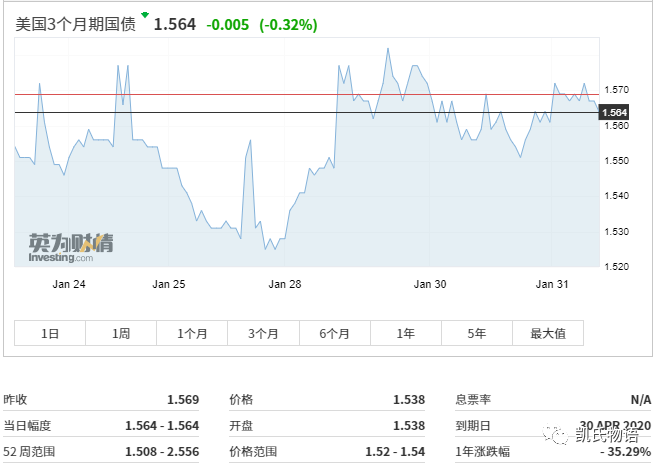Click the 1年涨跌幅 label
This screenshot has height=464, width=660.
pos(483,452)
